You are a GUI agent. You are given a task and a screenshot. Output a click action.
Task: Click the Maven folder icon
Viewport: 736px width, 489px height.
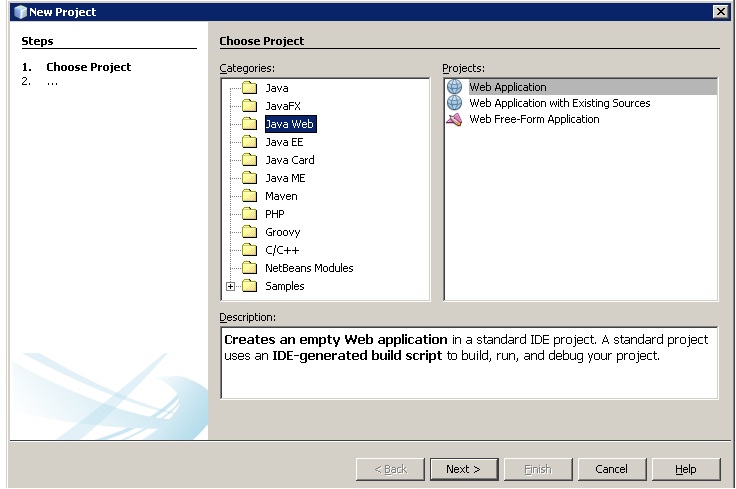(250, 196)
